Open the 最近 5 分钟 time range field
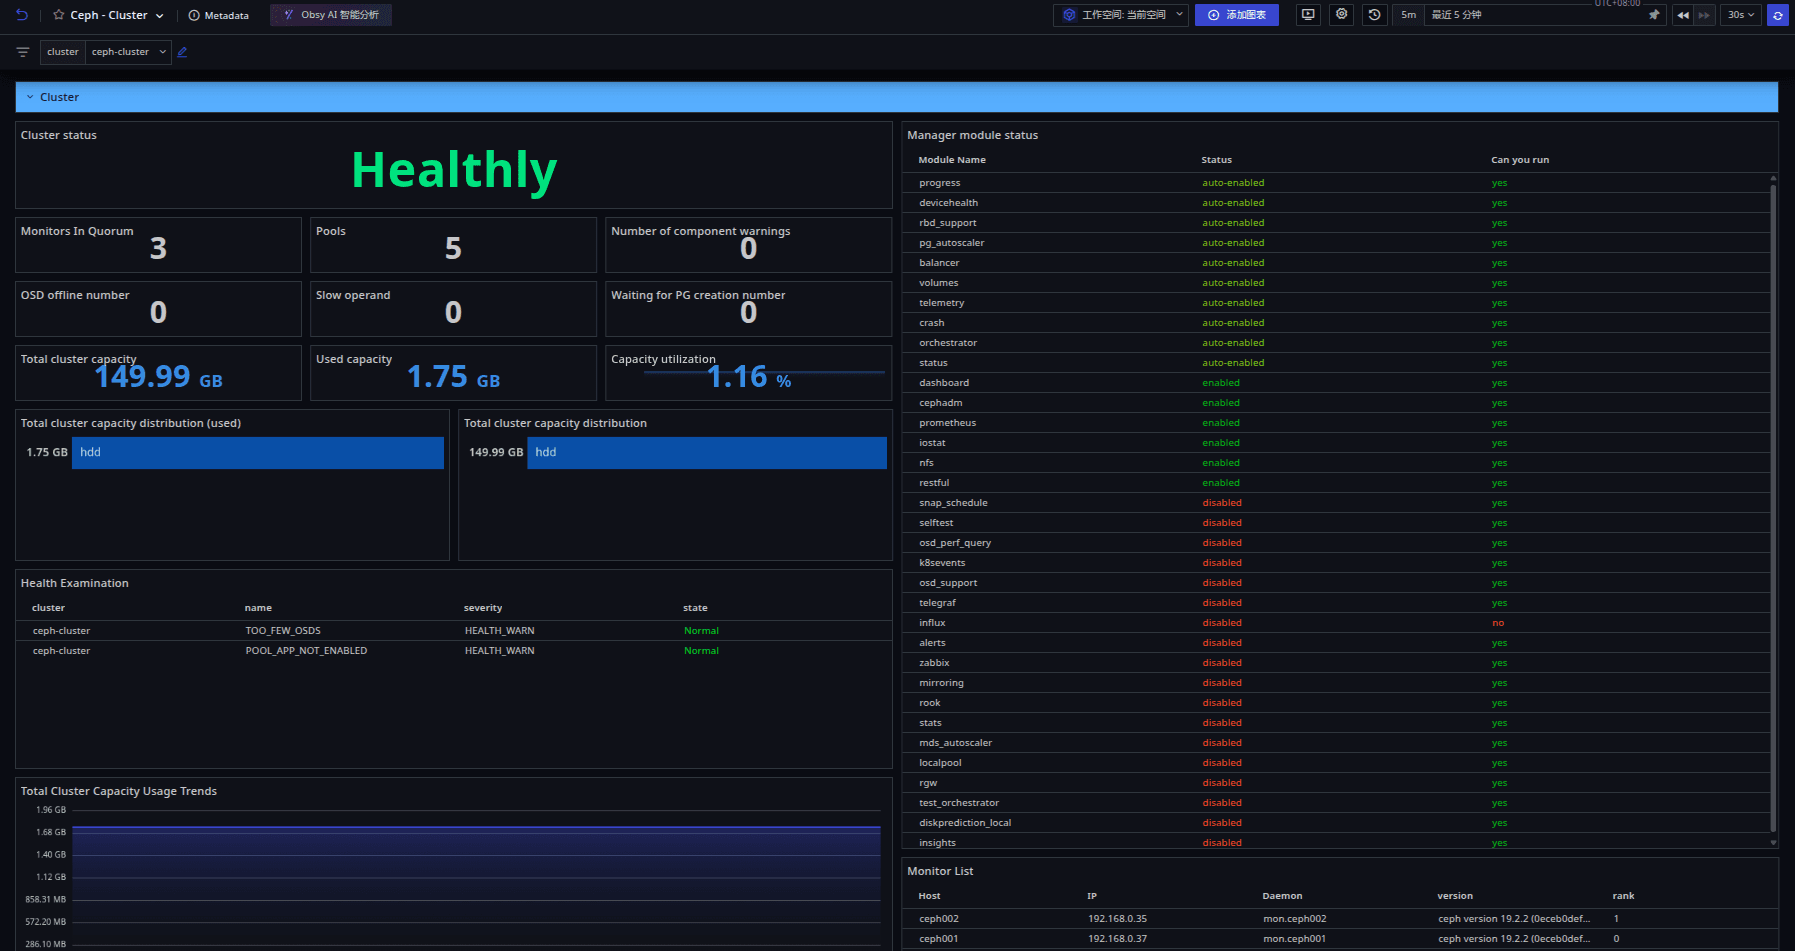 1535,15
